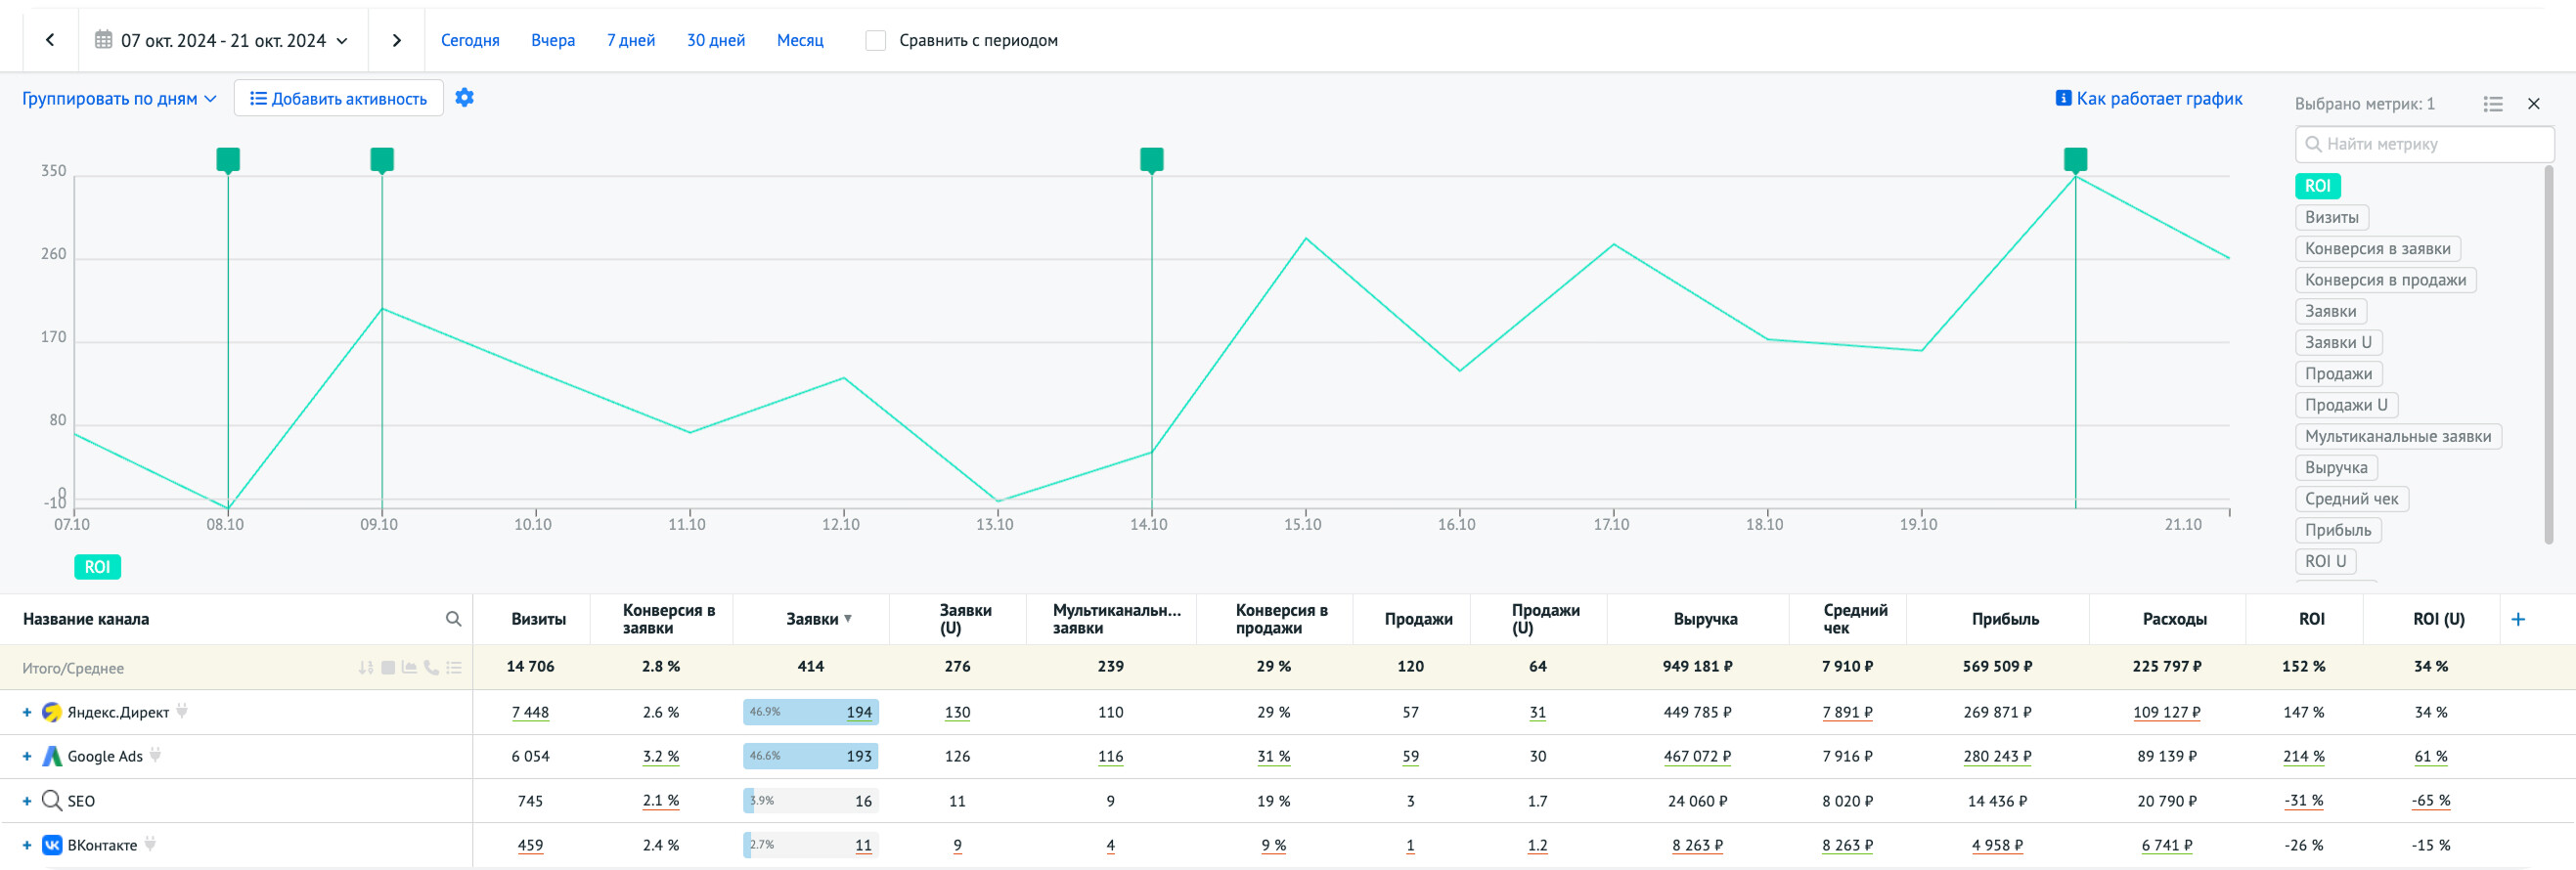The height and width of the screenshot is (870, 2576).
Task: Toggle off the ROI metric chip
Action: click(x=2316, y=186)
